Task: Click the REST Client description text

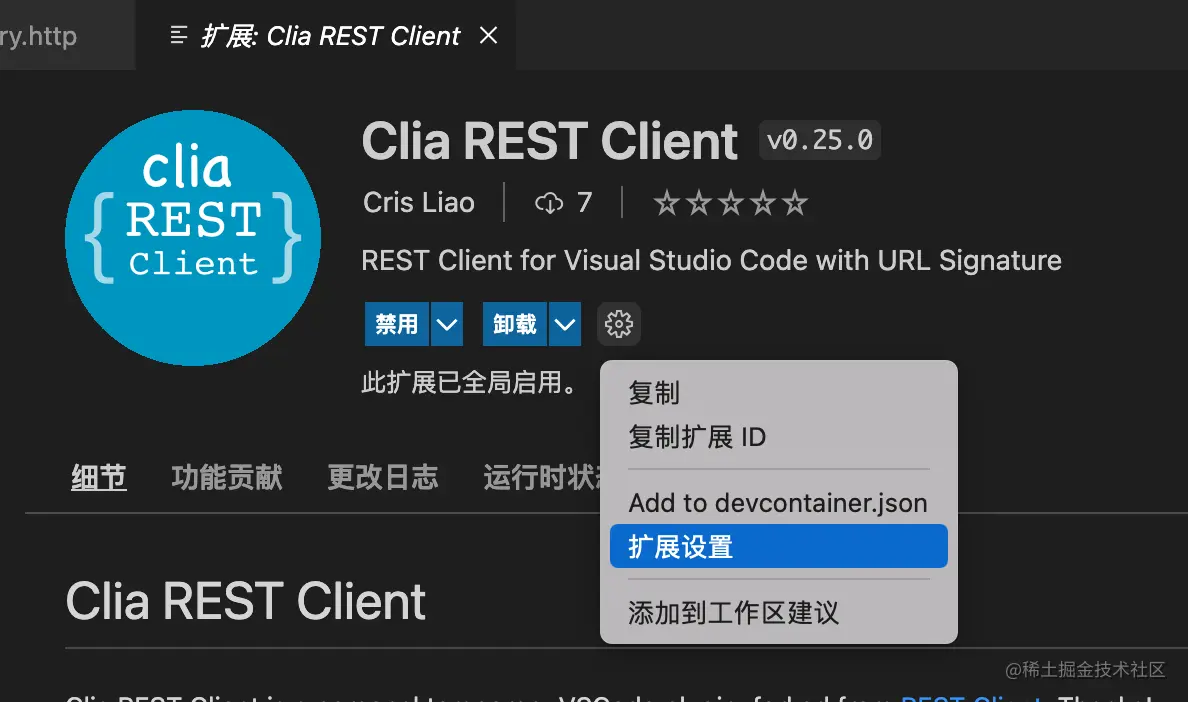Action: coord(711,261)
